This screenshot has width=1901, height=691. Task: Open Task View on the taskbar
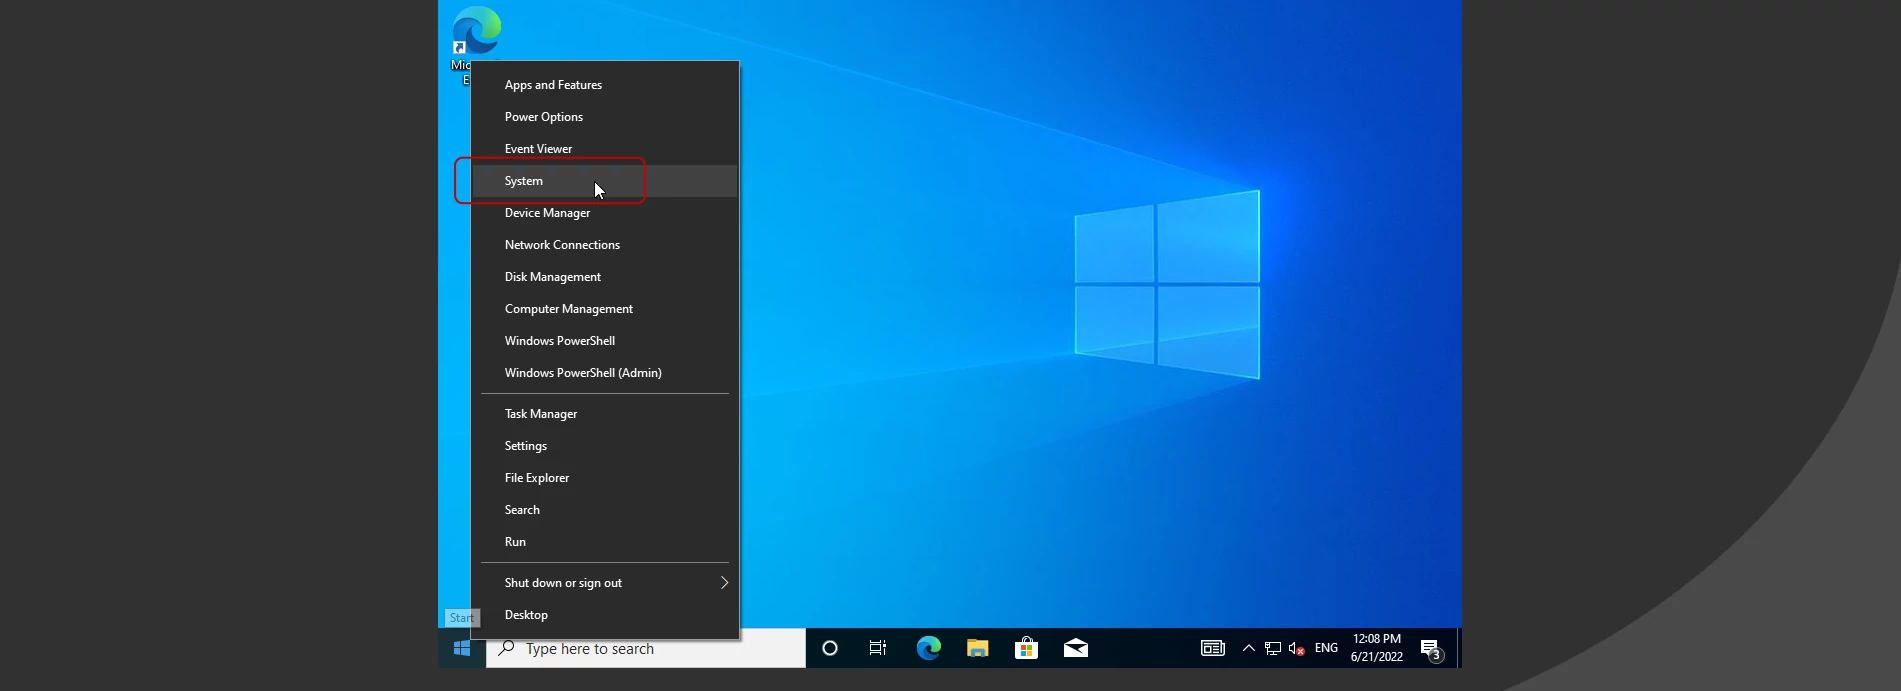(878, 648)
